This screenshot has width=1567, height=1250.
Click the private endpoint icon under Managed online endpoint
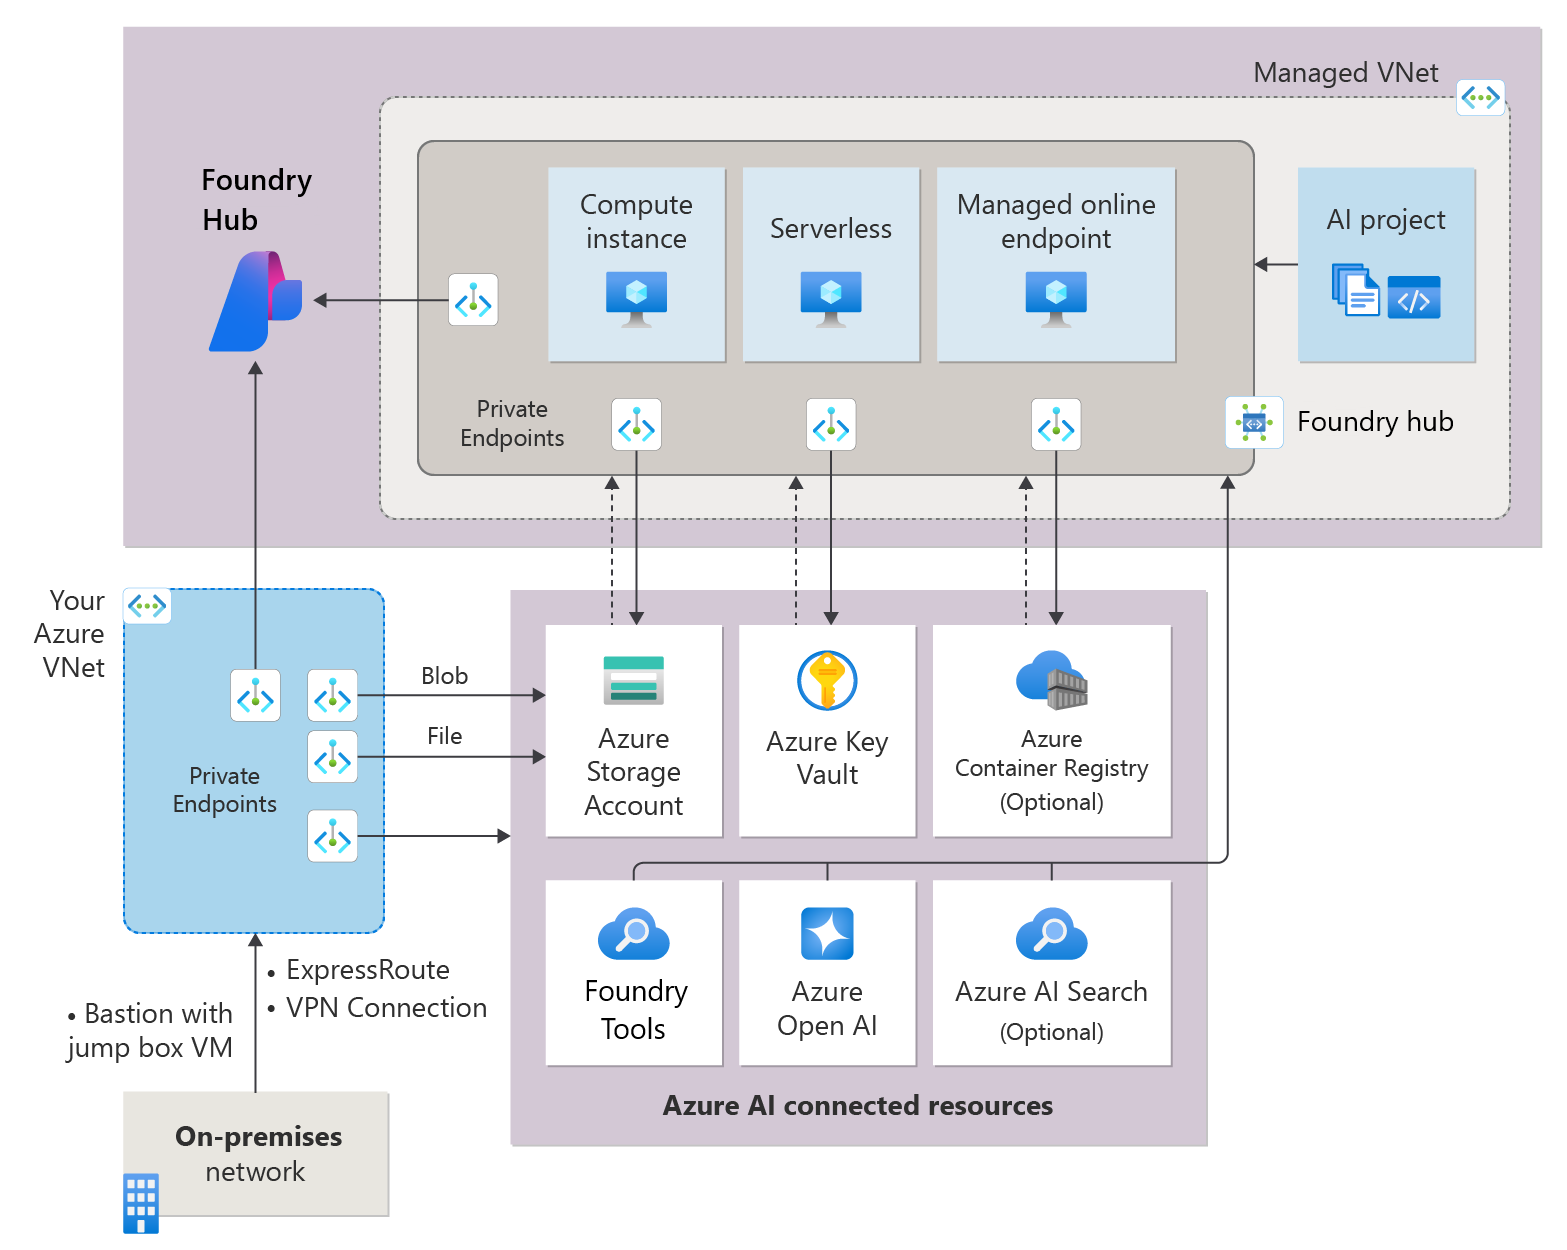[x=1056, y=425]
